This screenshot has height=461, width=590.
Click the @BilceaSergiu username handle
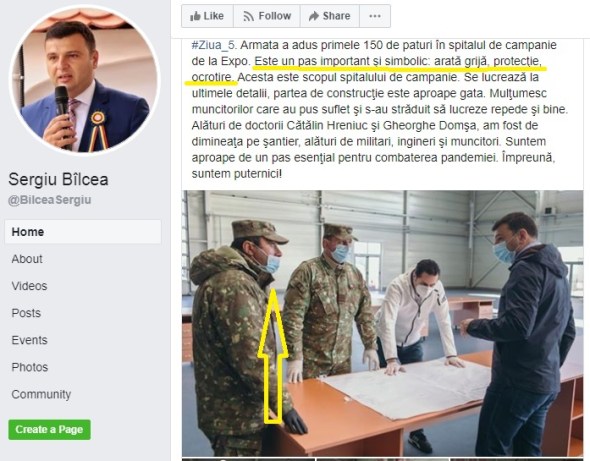49,200
